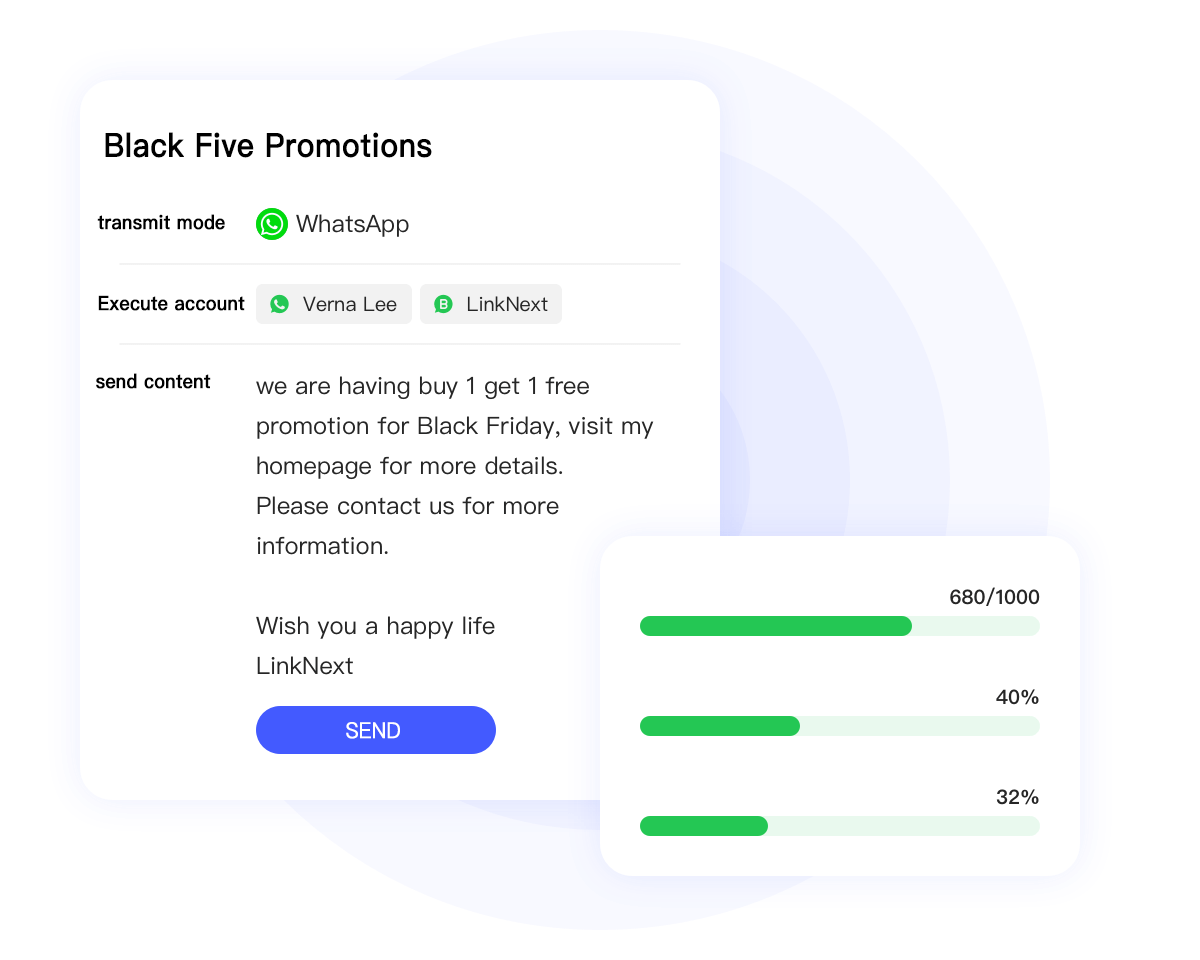1200x960 pixels.
Task: Click the LinkNext signature in message
Action: click(x=304, y=666)
